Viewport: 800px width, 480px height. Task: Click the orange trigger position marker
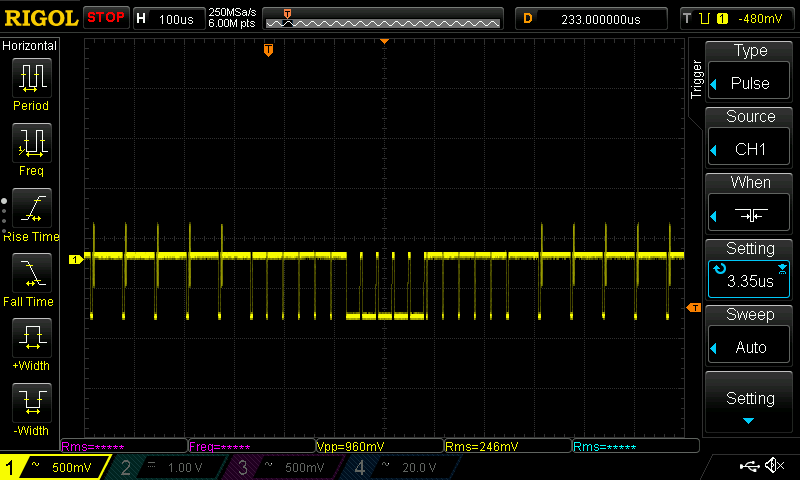point(268,50)
